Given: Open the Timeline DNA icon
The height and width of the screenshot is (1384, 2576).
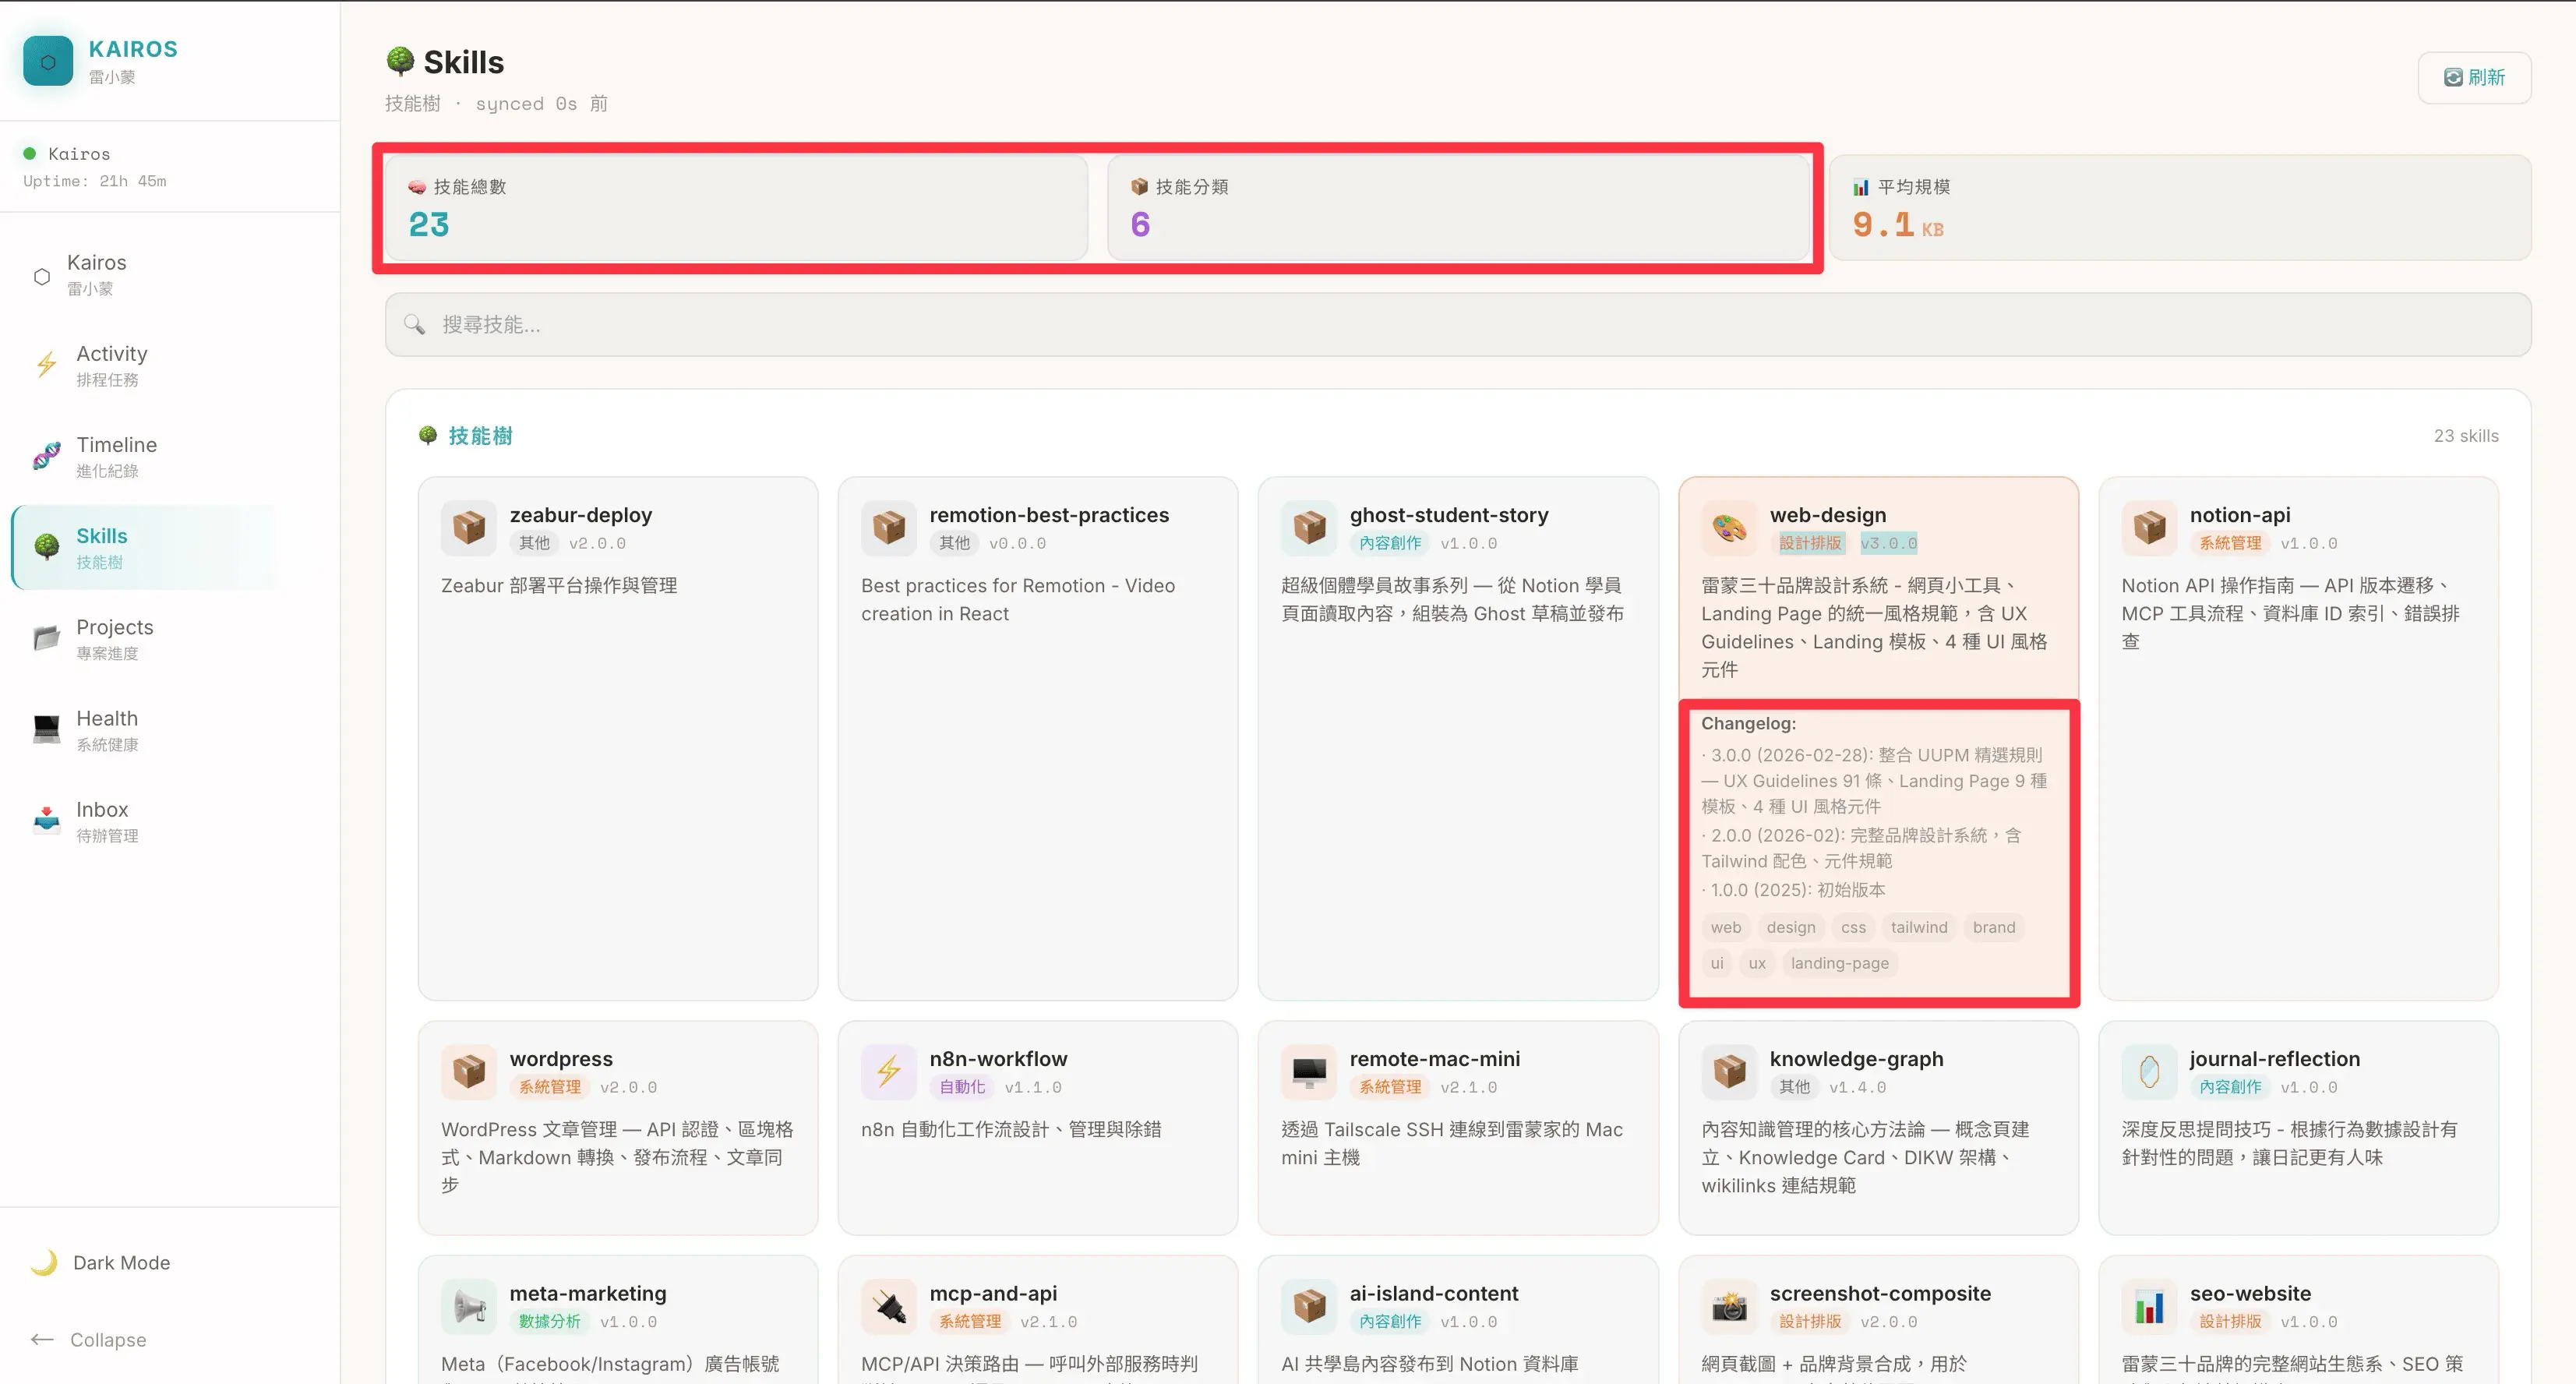Looking at the screenshot, I should pyautogui.click(x=46, y=456).
